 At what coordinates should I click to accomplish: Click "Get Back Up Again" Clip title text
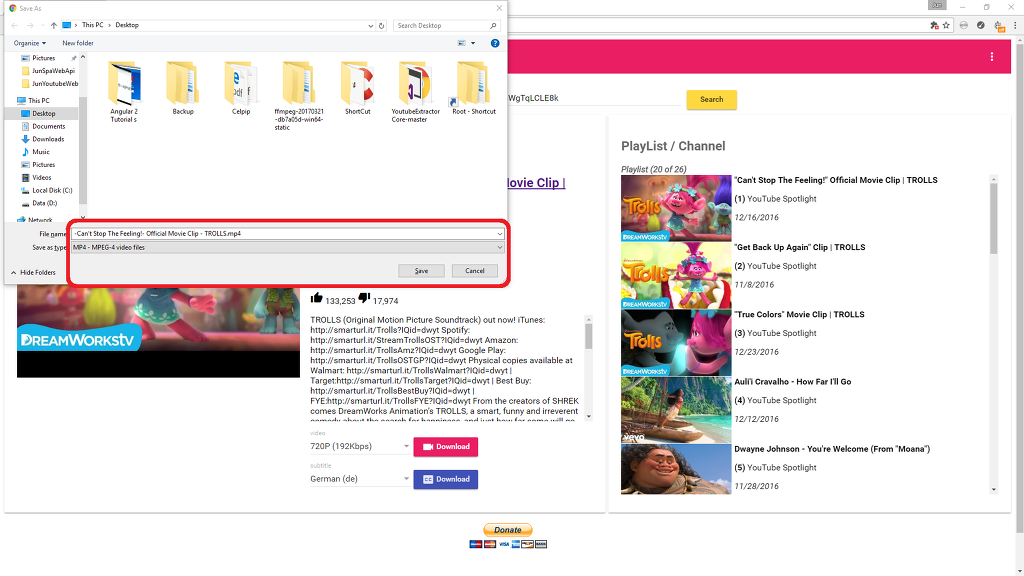[800, 248]
